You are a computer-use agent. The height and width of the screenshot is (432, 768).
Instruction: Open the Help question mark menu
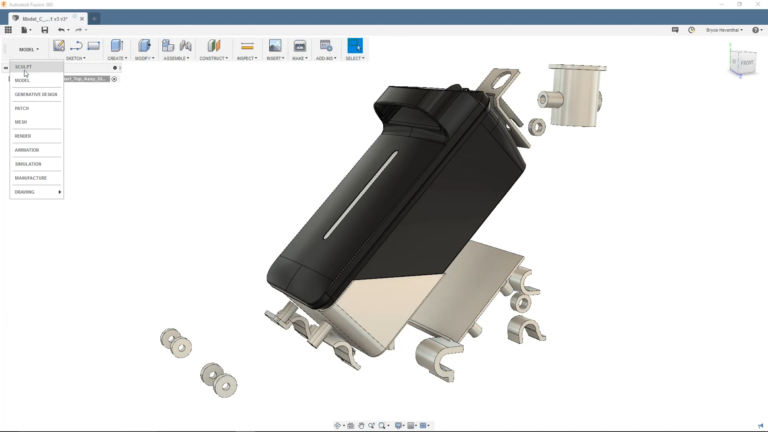click(x=757, y=30)
